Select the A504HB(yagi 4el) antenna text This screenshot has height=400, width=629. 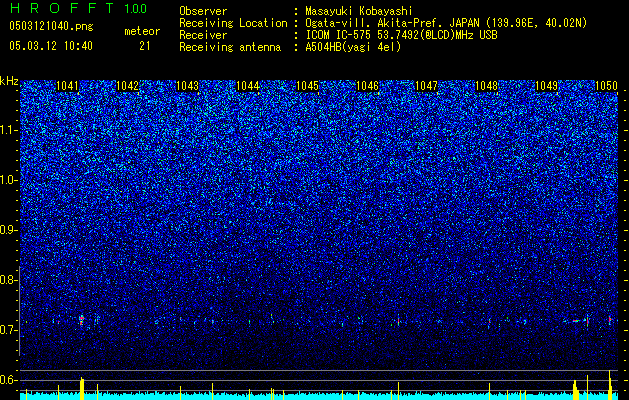[353, 47]
